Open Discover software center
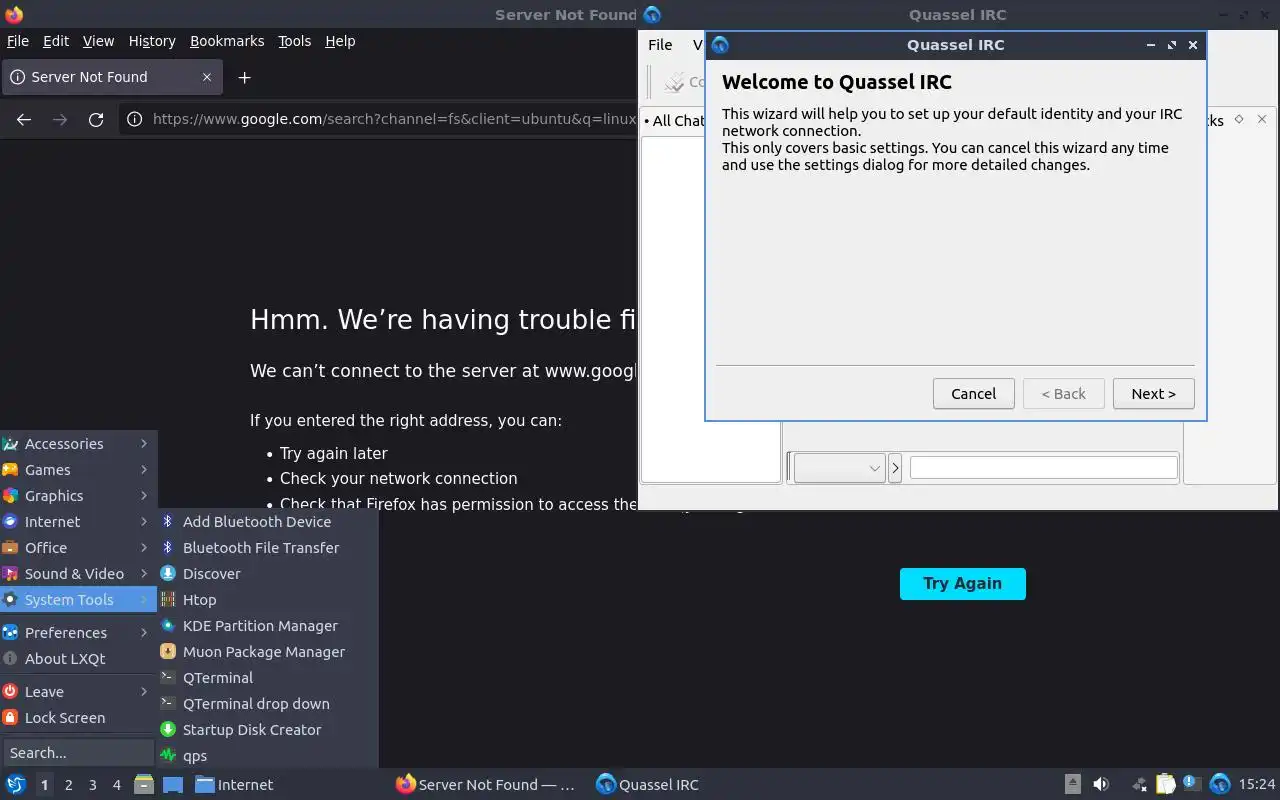This screenshot has height=800, width=1280. [268, 574]
